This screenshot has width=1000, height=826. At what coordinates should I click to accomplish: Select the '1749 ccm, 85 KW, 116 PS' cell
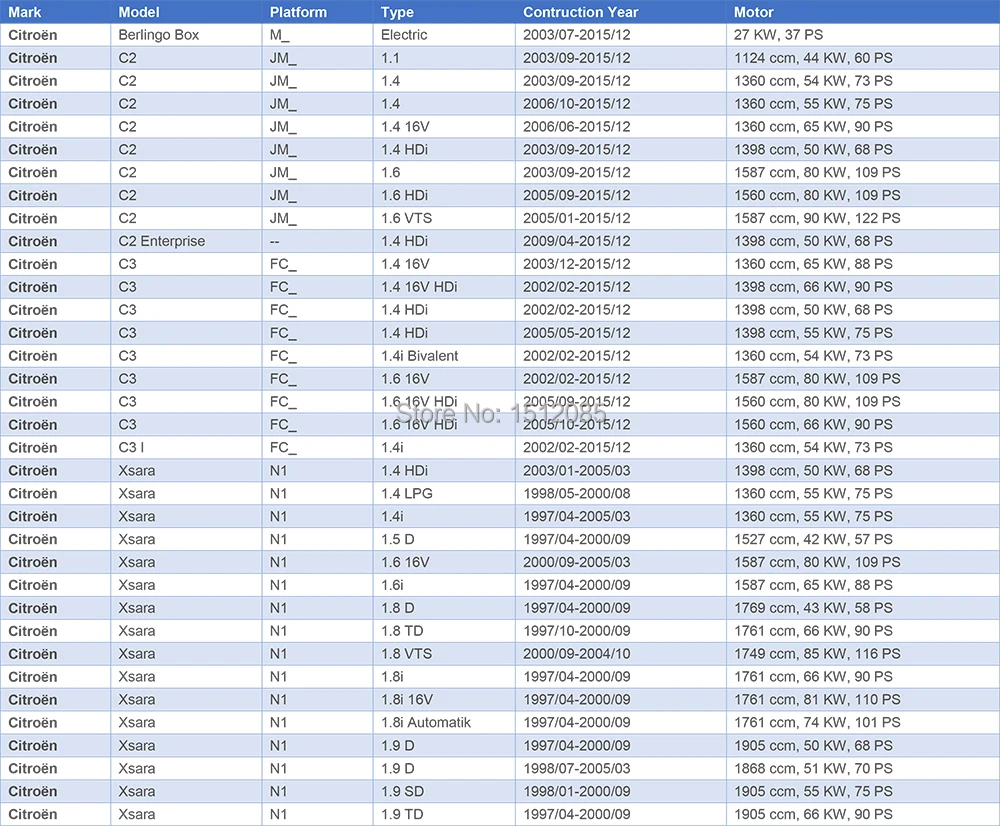pyautogui.click(x=863, y=654)
